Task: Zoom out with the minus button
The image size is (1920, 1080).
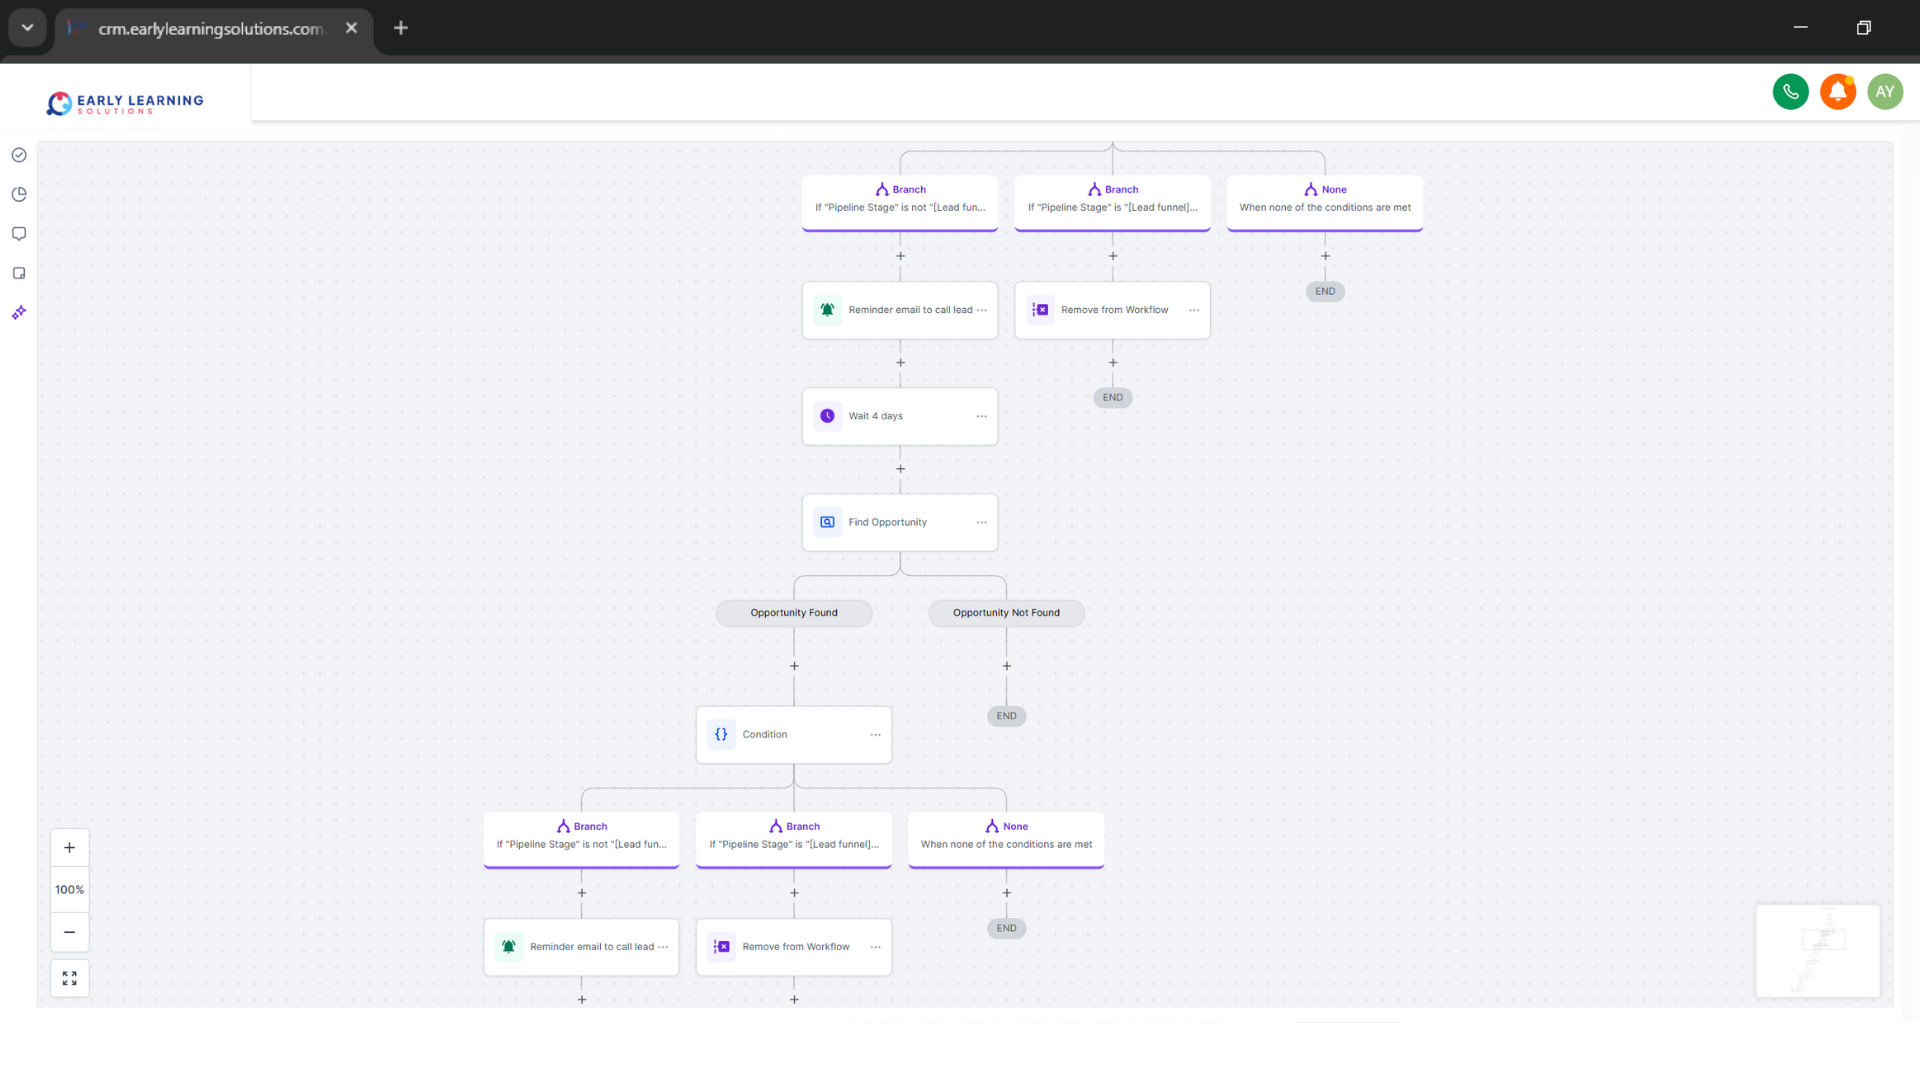Action: point(69,932)
